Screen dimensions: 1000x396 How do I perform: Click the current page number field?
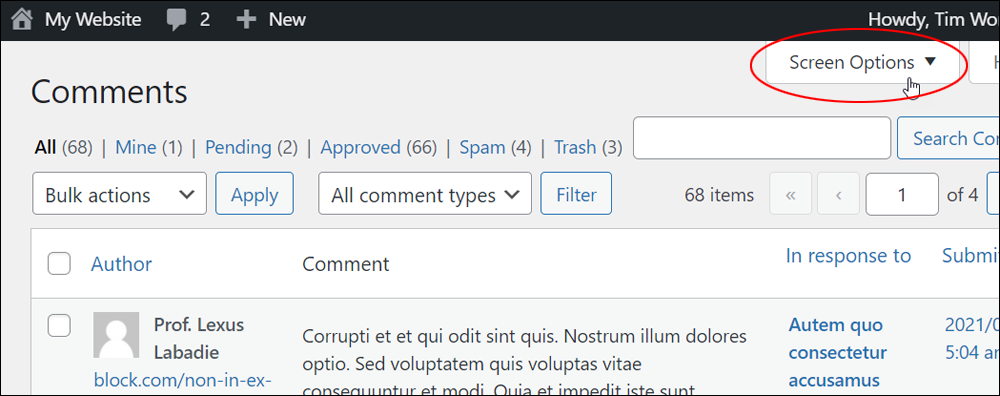click(x=902, y=194)
